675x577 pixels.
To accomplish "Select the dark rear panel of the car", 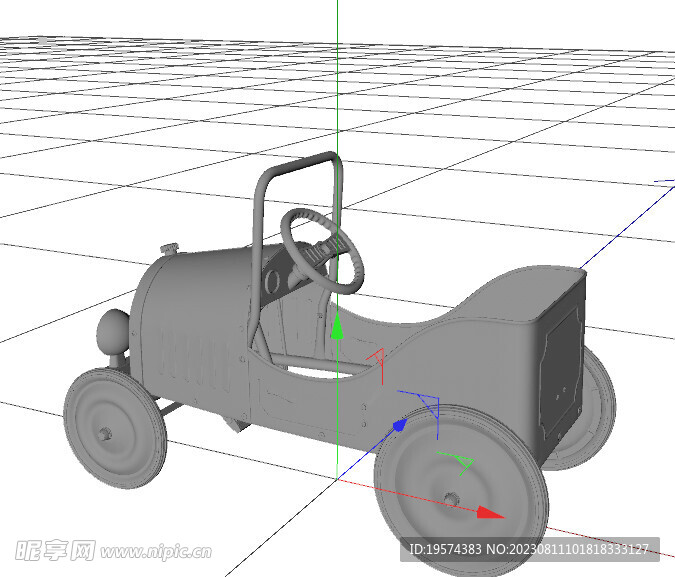I will (x=560, y=372).
